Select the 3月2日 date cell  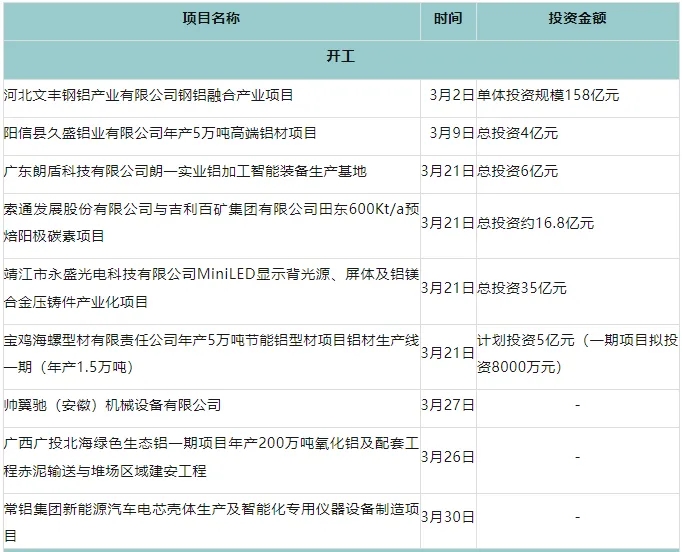[451, 96]
